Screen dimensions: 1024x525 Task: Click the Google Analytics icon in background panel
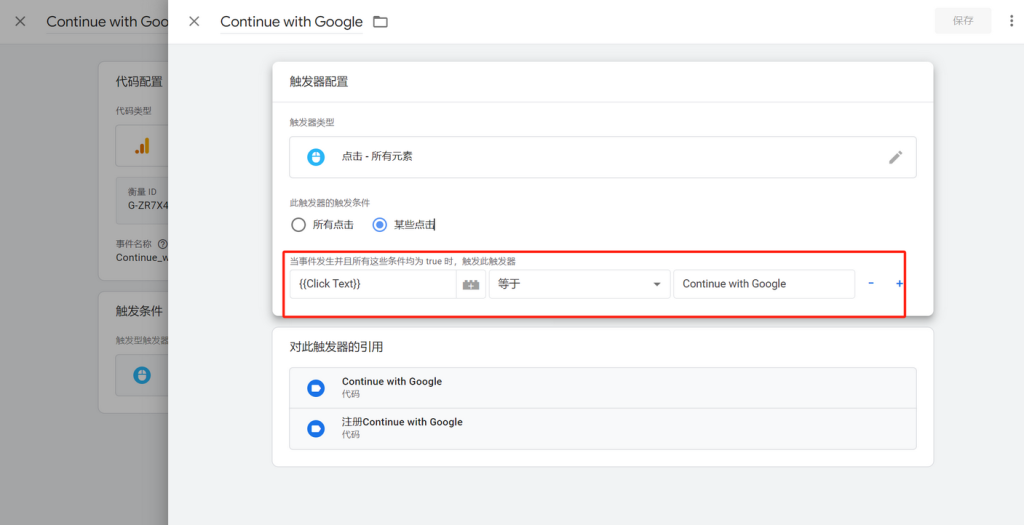tap(142, 146)
